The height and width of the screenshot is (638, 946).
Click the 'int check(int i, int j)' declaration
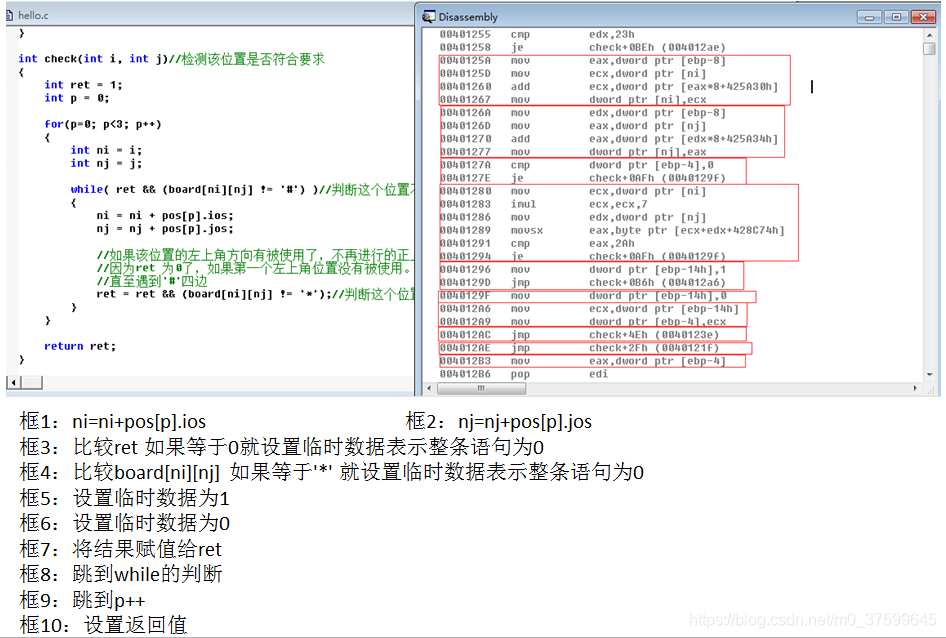tap(93, 59)
